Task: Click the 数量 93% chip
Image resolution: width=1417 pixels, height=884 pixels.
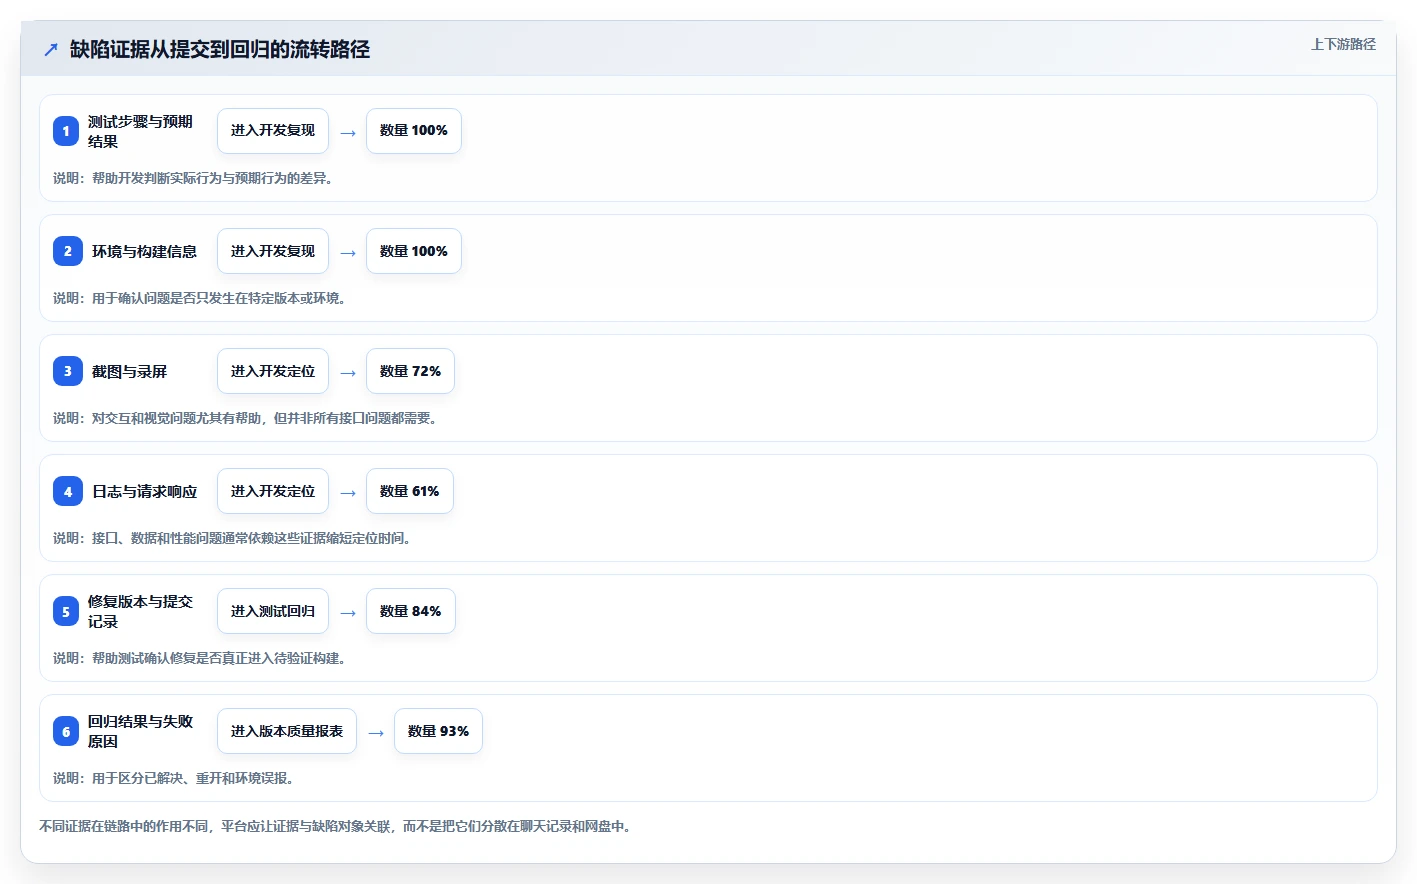Action: pos(439,731)
